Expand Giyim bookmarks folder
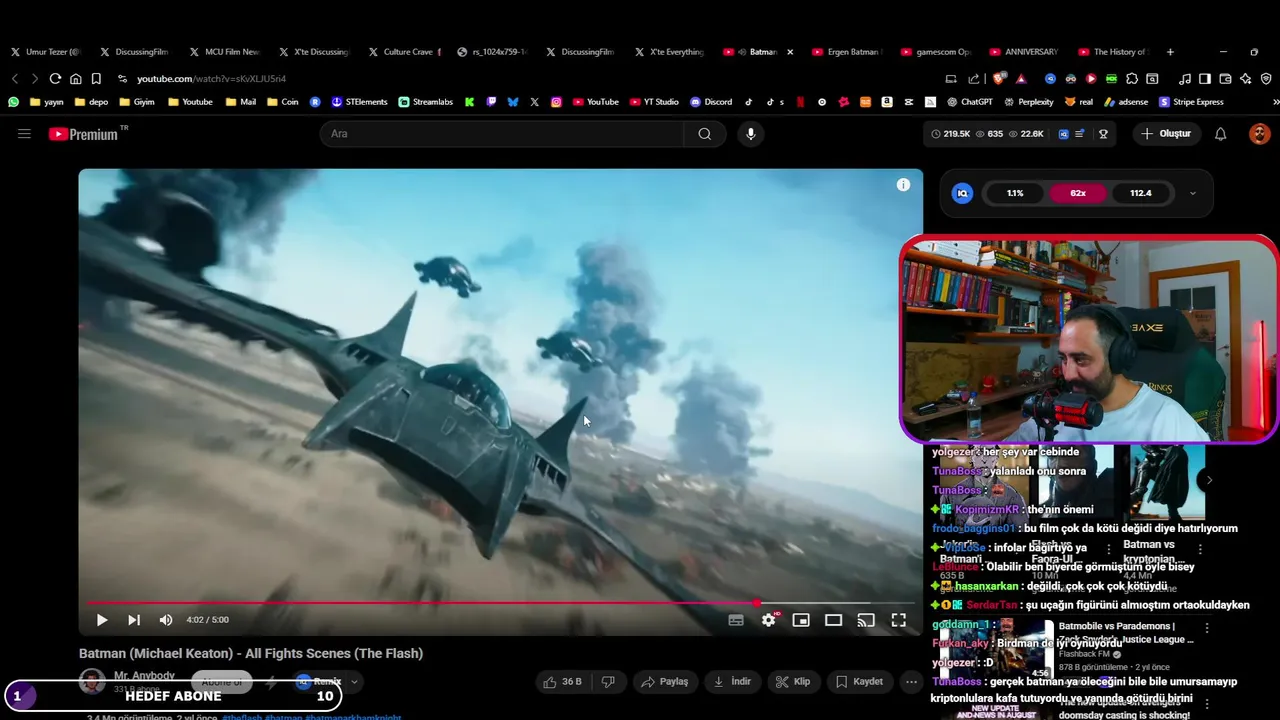Viewport: 1280px width, 720px height. click(137, 102)
